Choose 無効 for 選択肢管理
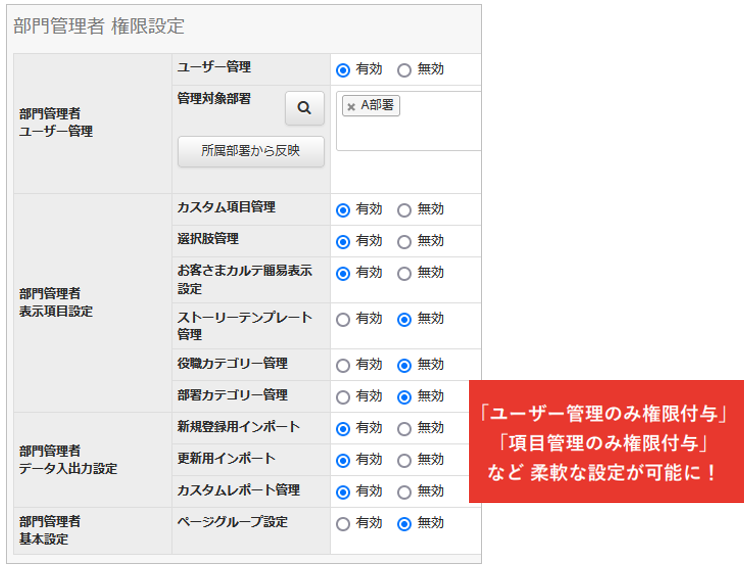Viewport: 750px width, 570px height. tap(404, 242)
